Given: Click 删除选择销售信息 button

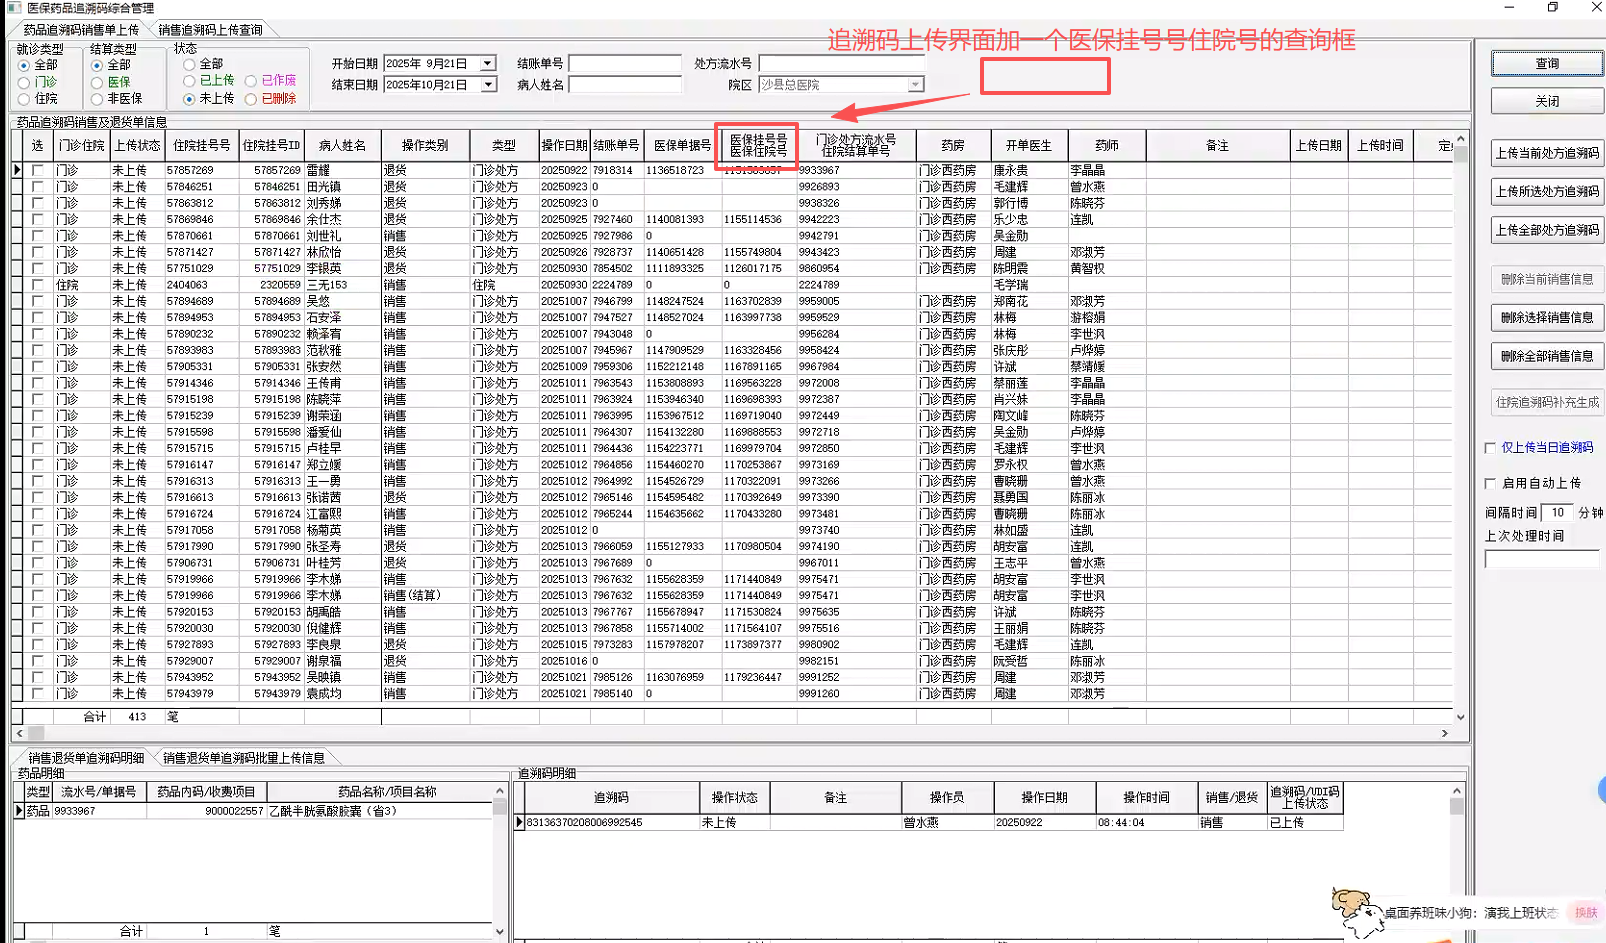Looking at the screenshot, I should point(1547,318).
